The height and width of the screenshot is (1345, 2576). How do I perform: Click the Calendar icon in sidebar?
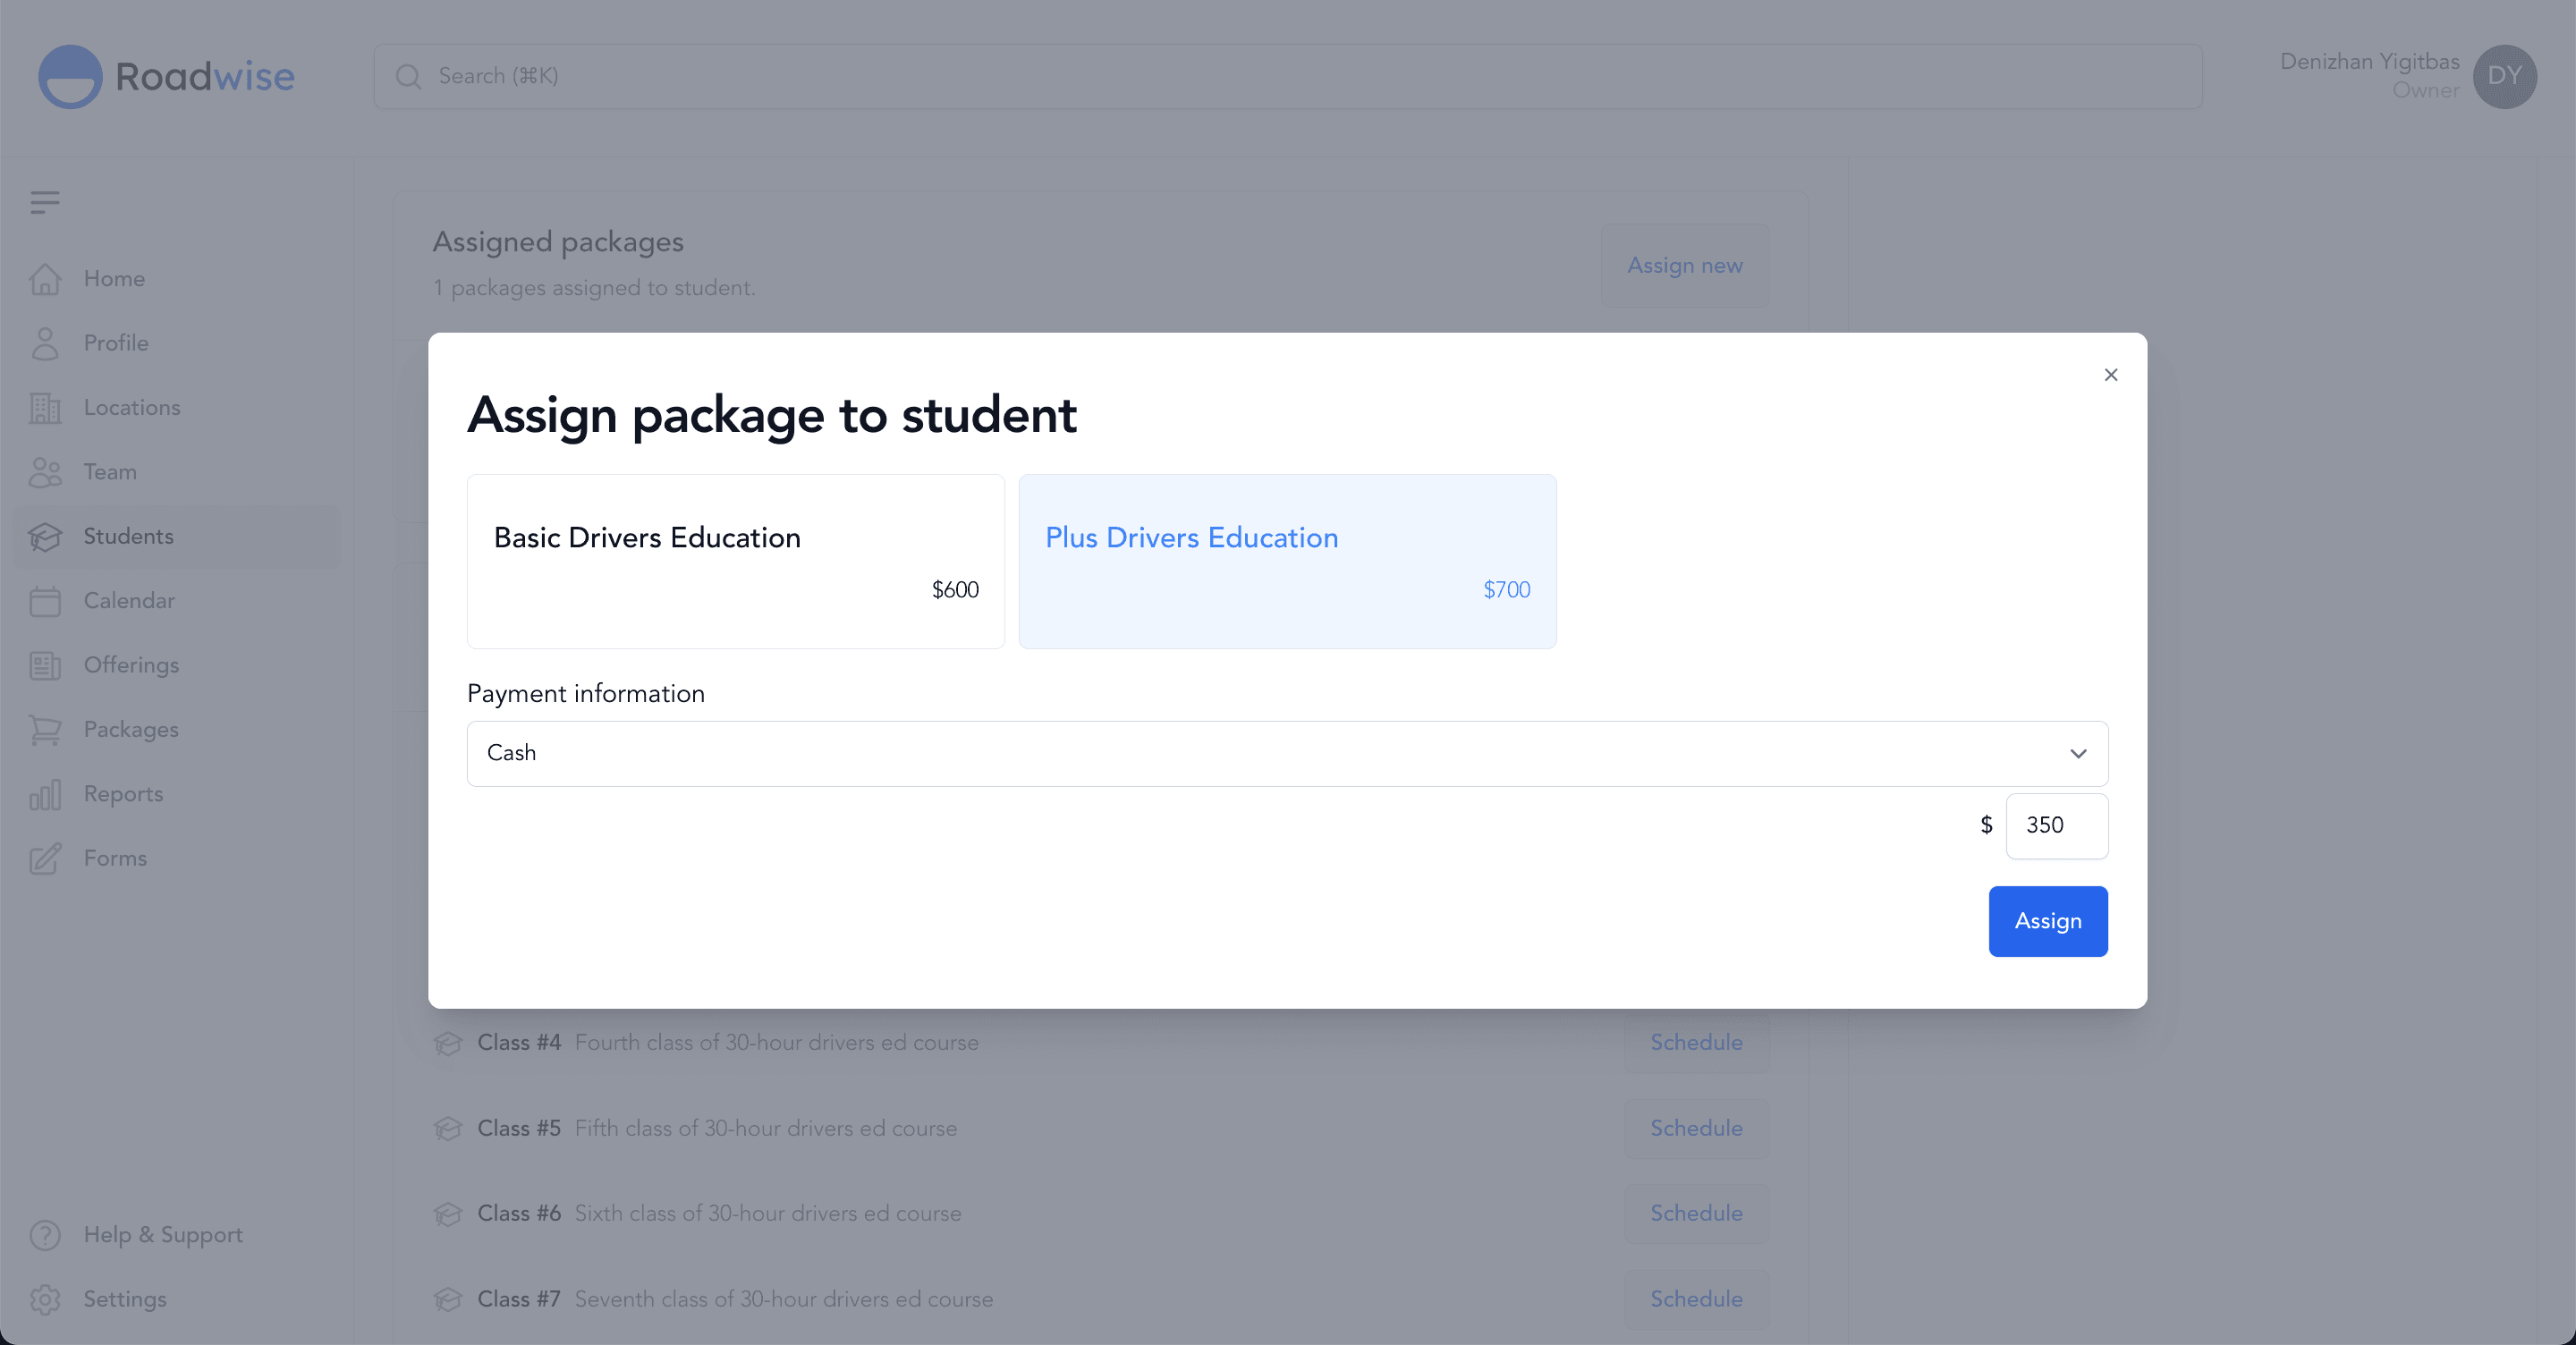pos(45,601)
